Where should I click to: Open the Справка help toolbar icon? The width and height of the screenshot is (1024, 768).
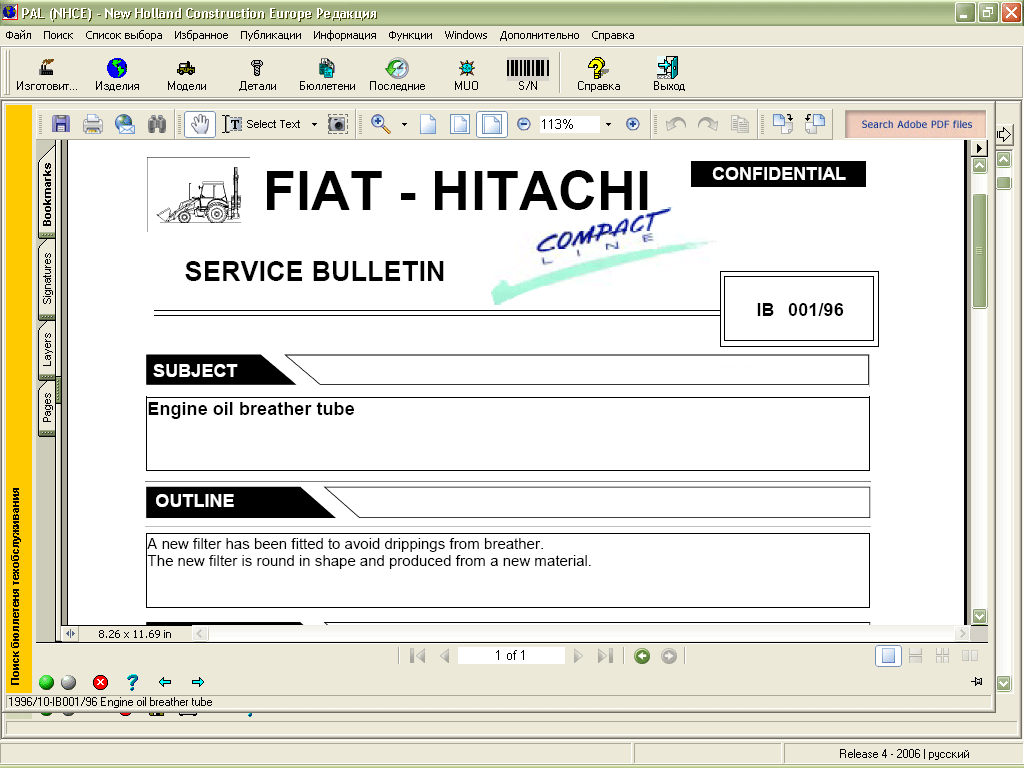[x=598, y=74]
